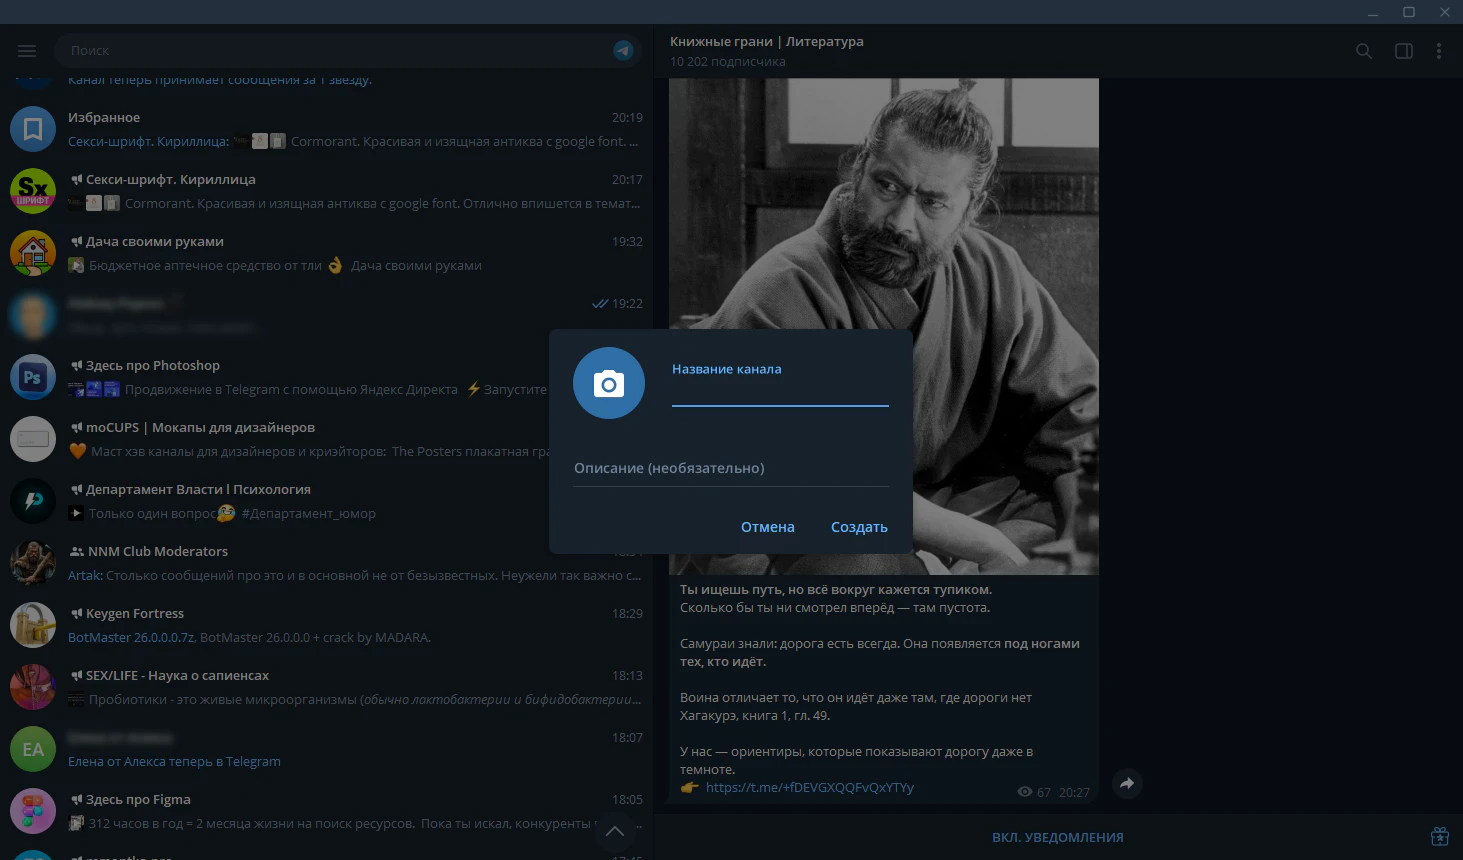Focus the Описание (необязательно) field
Screen dimensions: 1463x860
point(730,469)
